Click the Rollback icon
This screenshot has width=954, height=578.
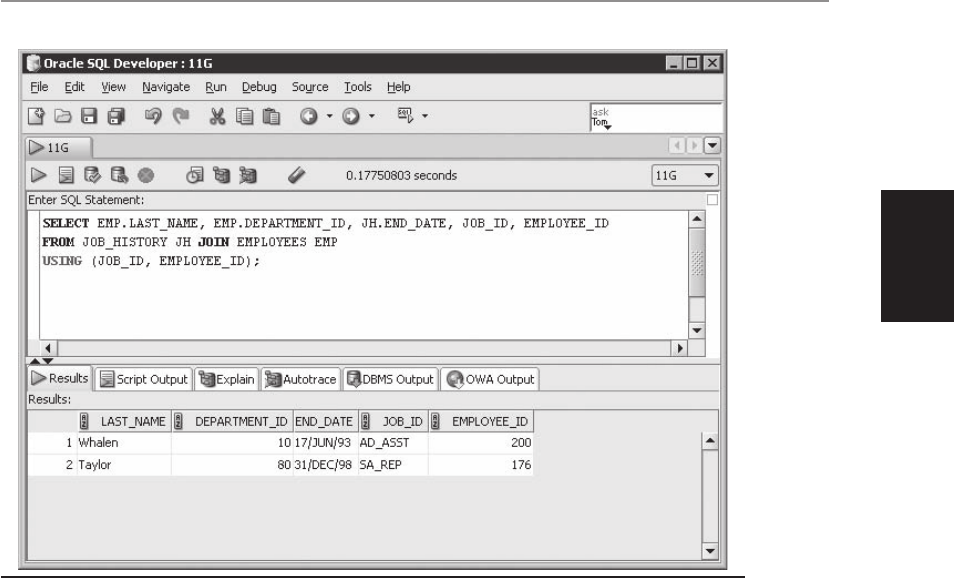tap(119, 175)
